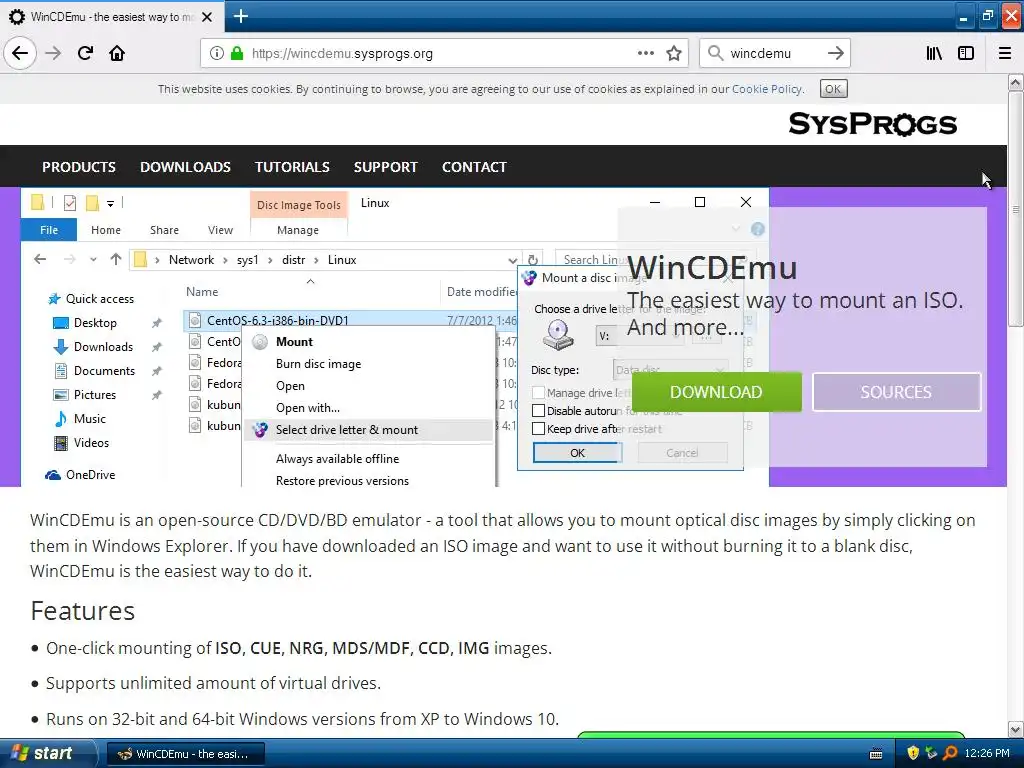This screenshot has height=768, width=1024.
Task: Click the keyboard tray icon
Action: 876,754
